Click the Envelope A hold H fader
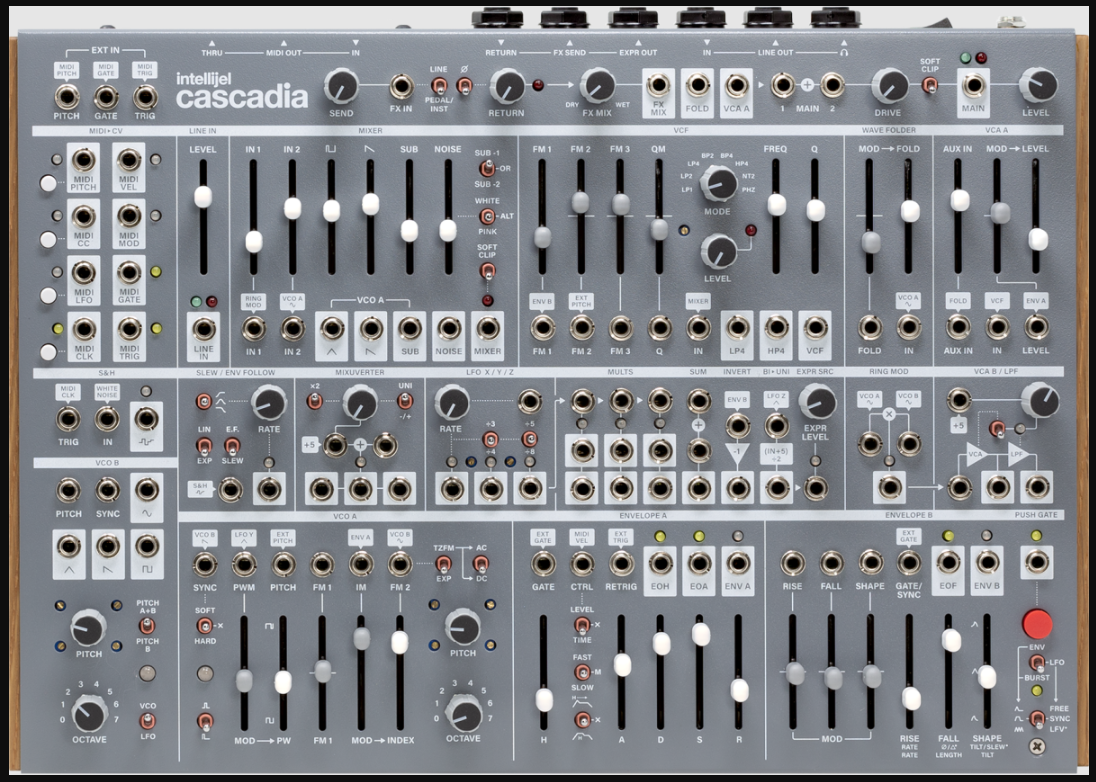Image resolution: width=1096 pixels, height=782 pixels. tap(544, 700)
